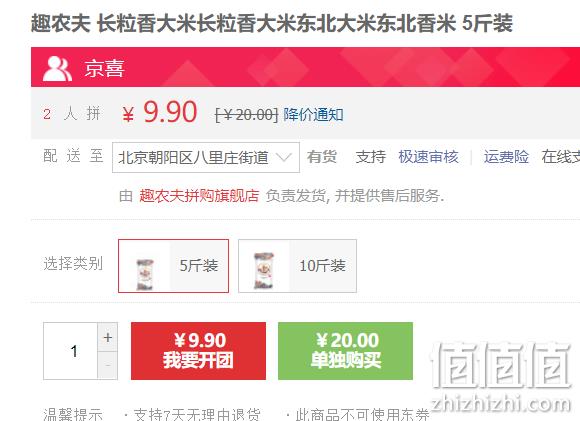Expand the delivery address chevron arrow

pos(284,158)
